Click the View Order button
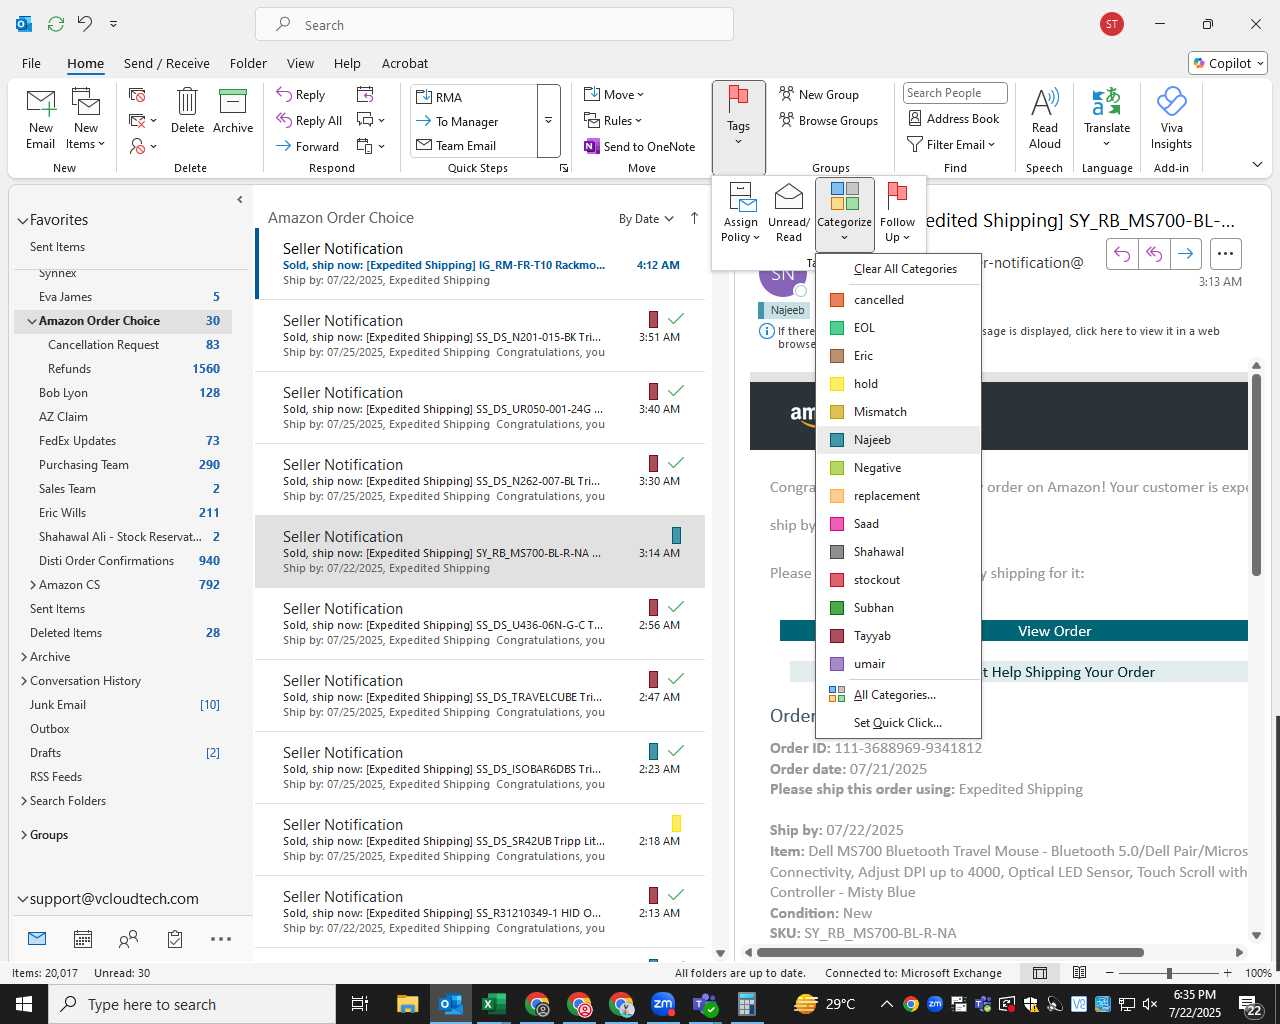 [x=1013, y=631]
